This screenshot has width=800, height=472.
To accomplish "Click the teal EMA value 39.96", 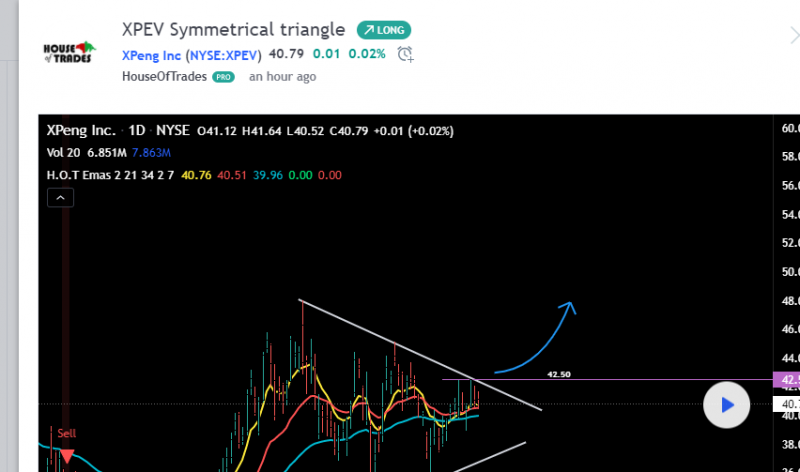I will 267,175.
